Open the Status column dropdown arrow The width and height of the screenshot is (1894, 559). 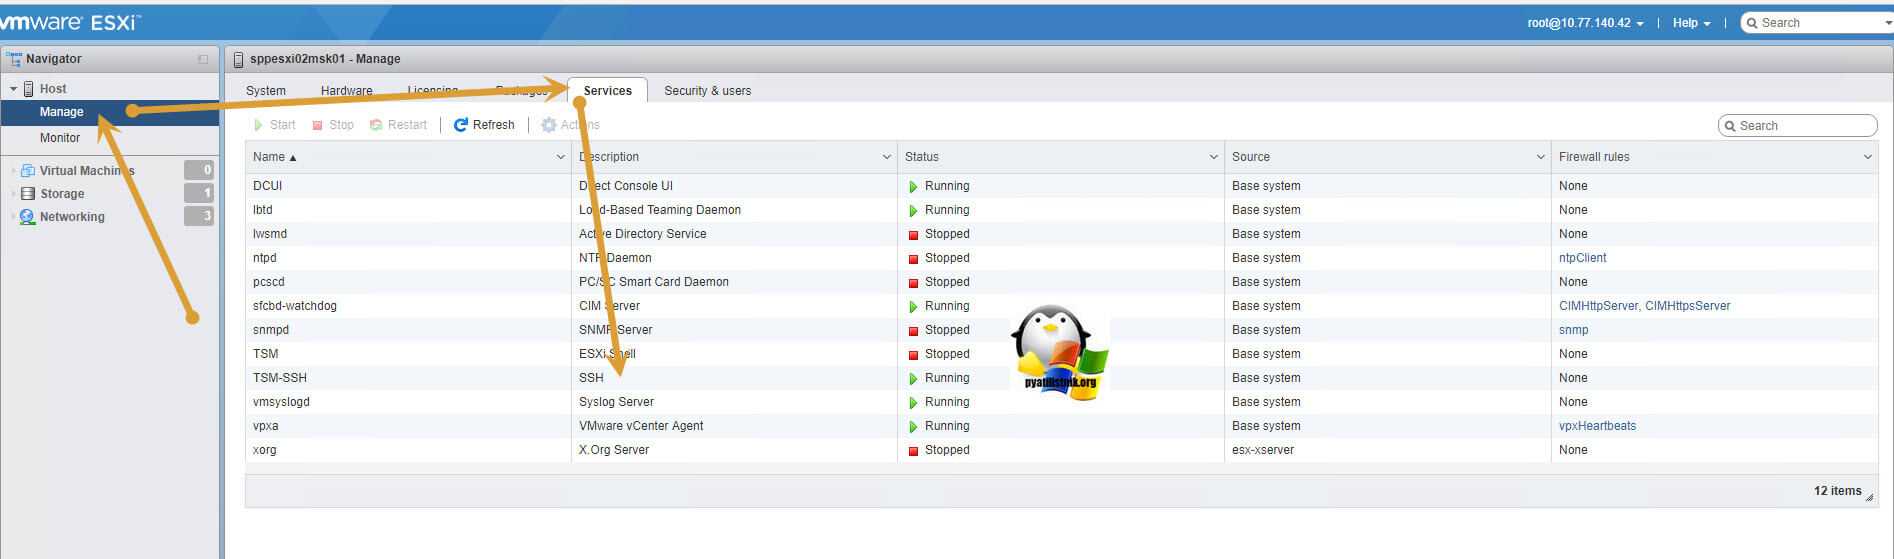1214,157
